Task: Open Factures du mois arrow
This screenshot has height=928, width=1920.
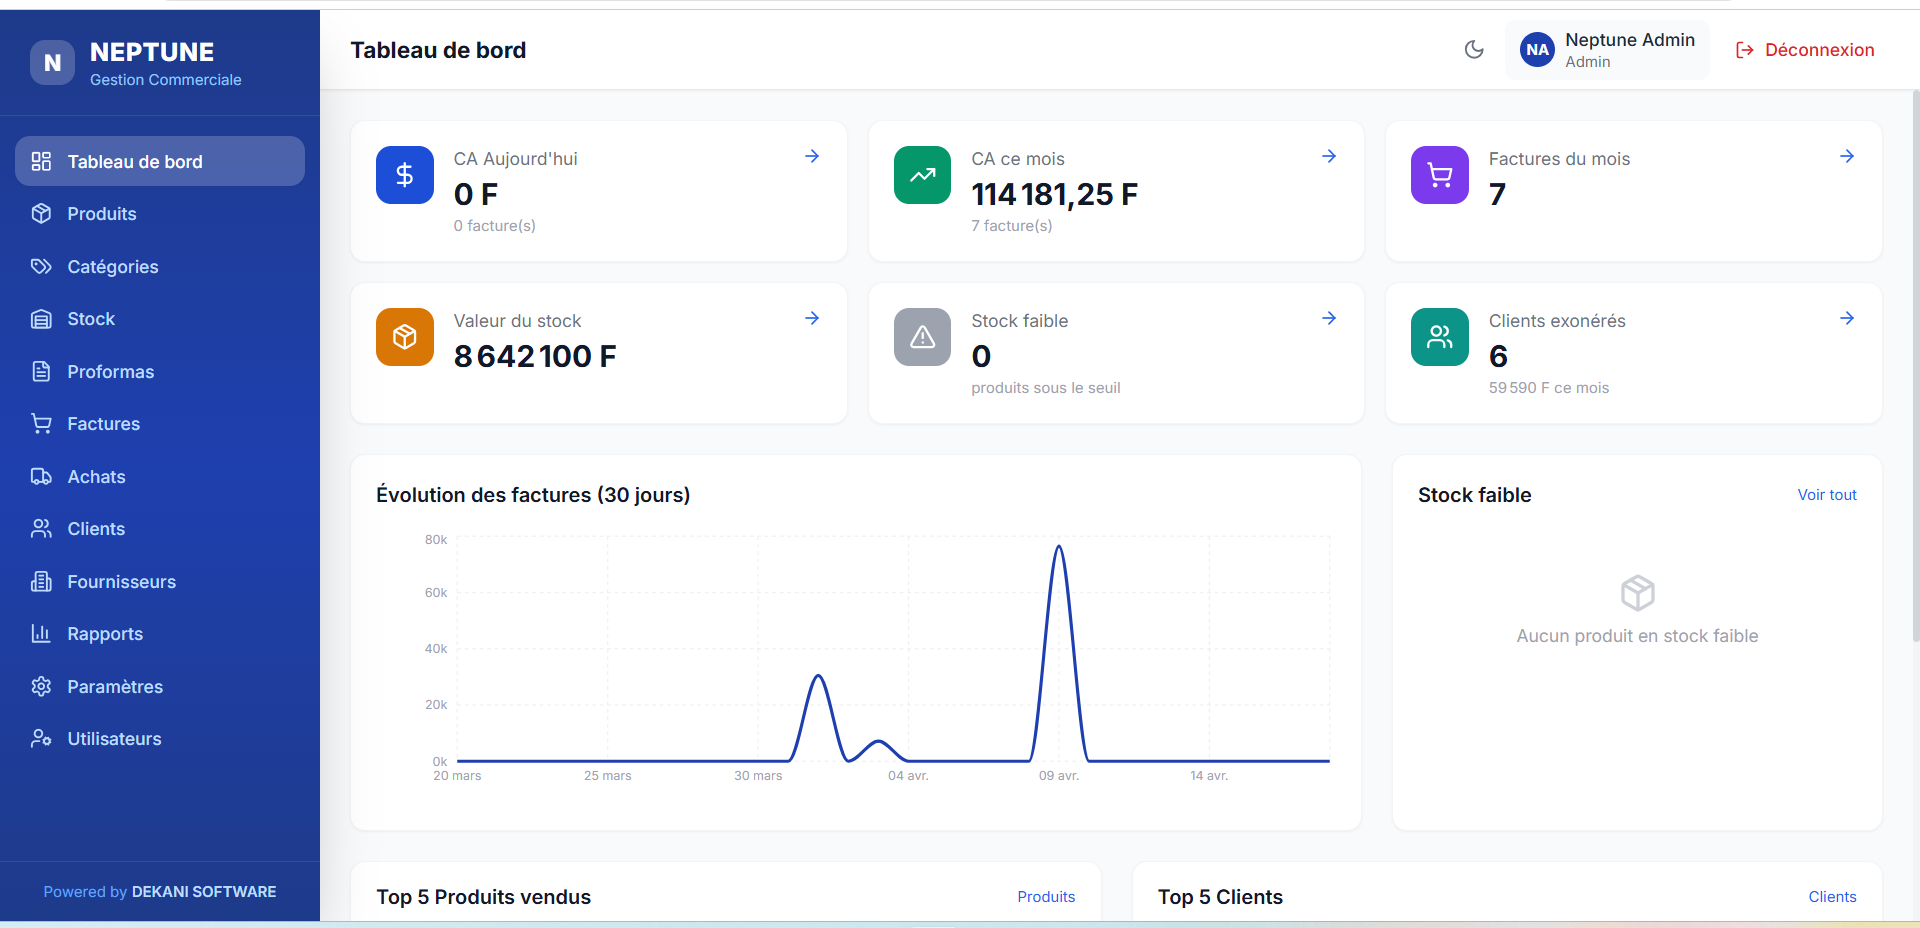Action: (x=1846, y=156)
